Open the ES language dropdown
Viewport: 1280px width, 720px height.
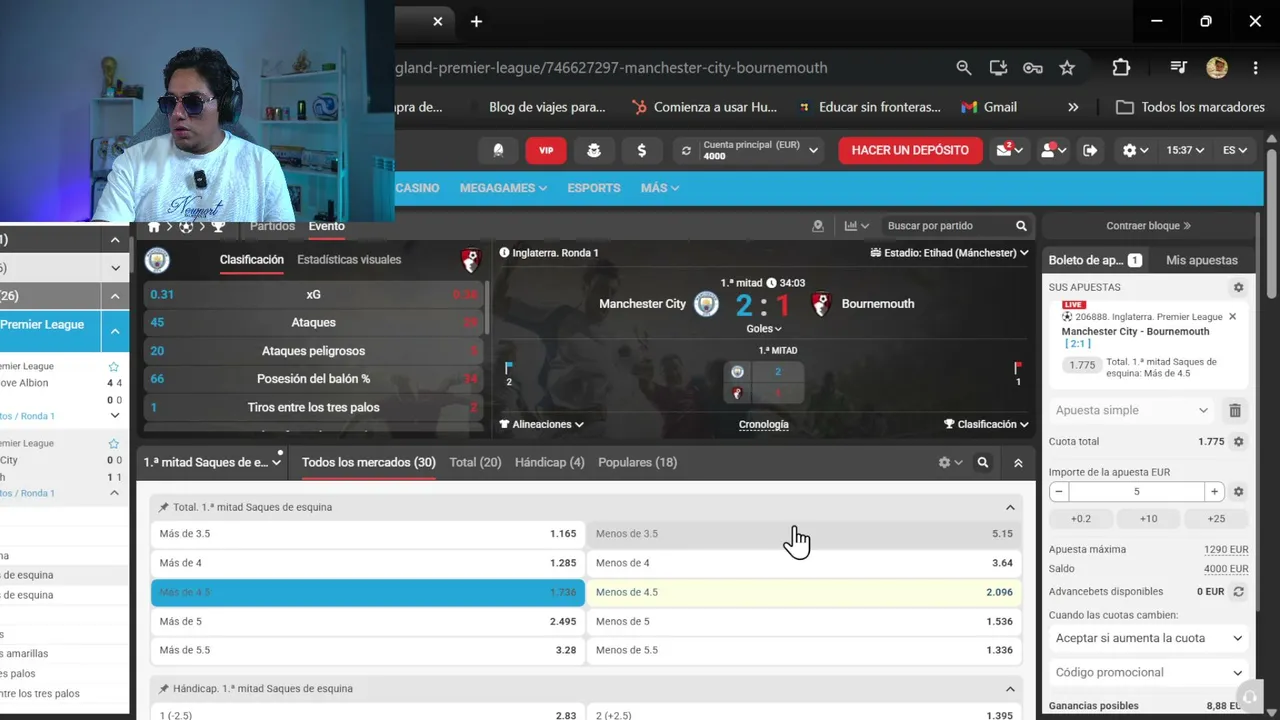point(1235,150)
